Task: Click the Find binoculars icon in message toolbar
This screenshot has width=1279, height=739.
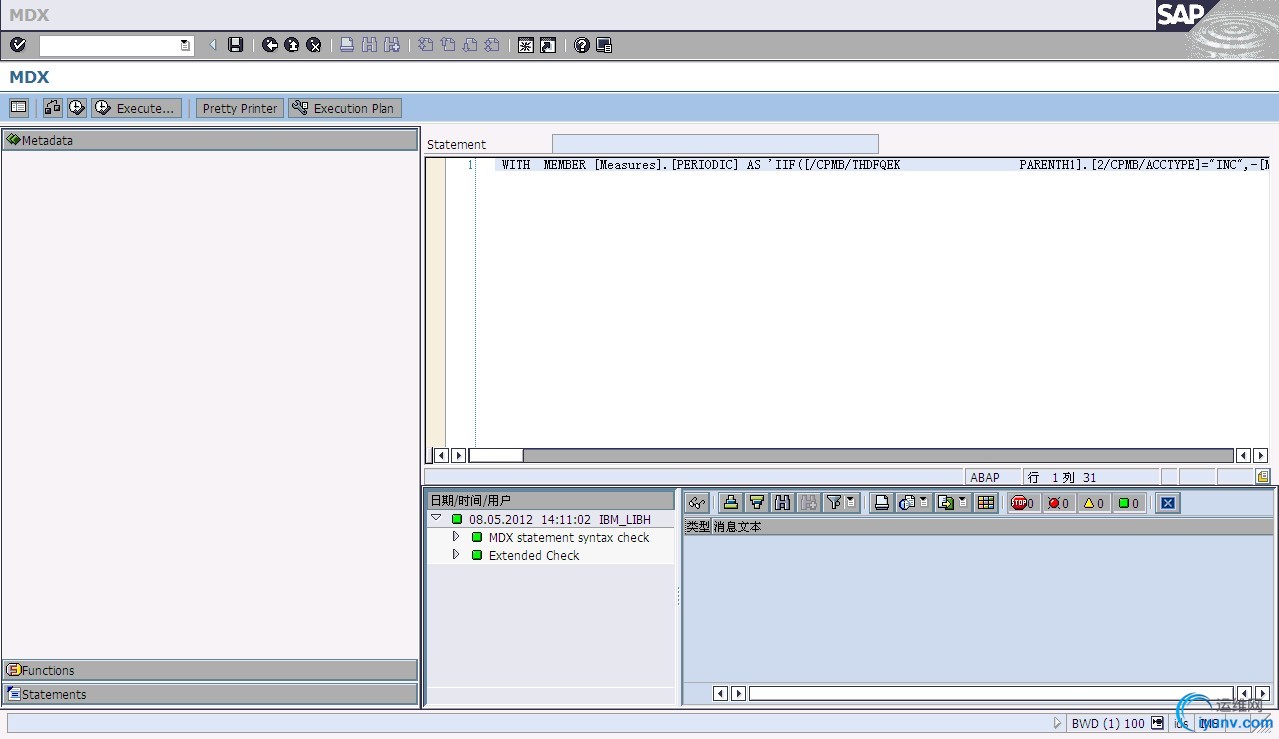Action: (782, 503)
